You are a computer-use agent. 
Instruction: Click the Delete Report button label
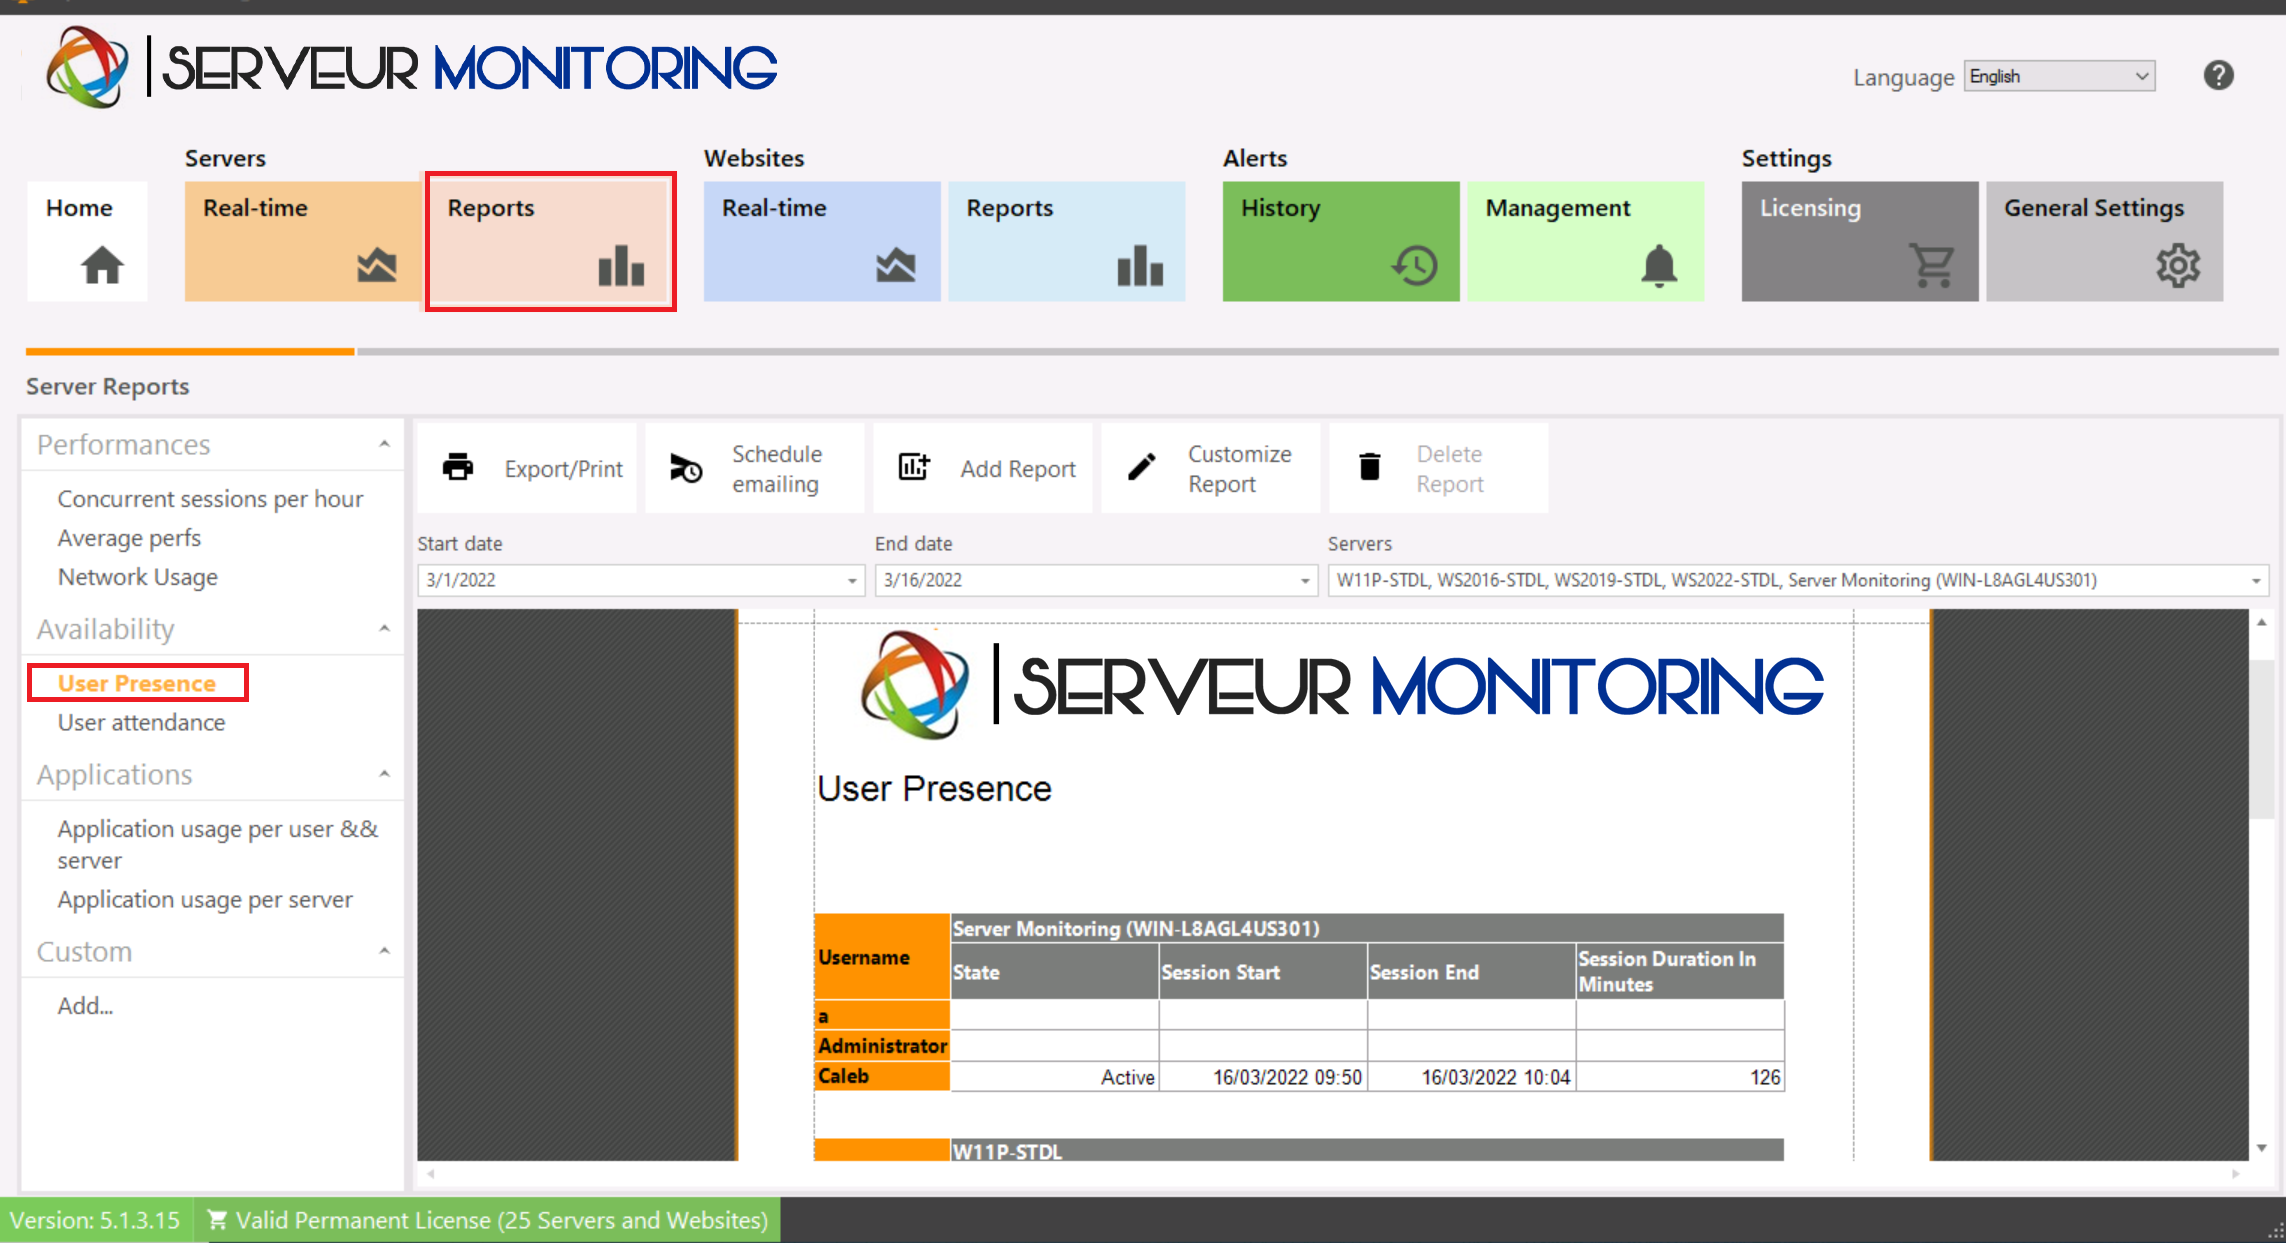[1450, 468]
